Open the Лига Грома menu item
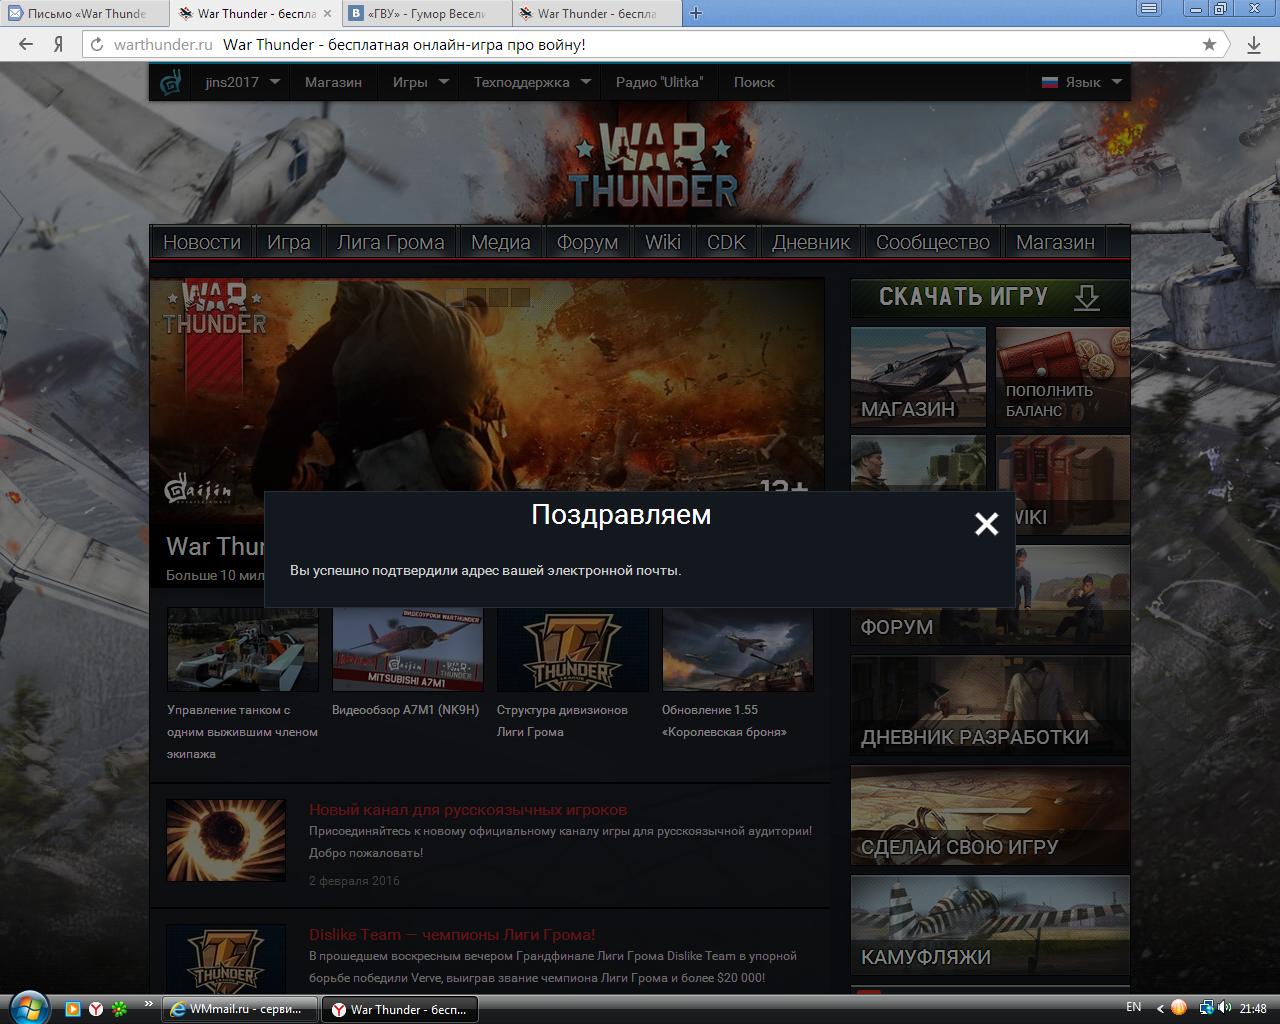This screenshot has width=1280, height=1024. click(391, 242)
